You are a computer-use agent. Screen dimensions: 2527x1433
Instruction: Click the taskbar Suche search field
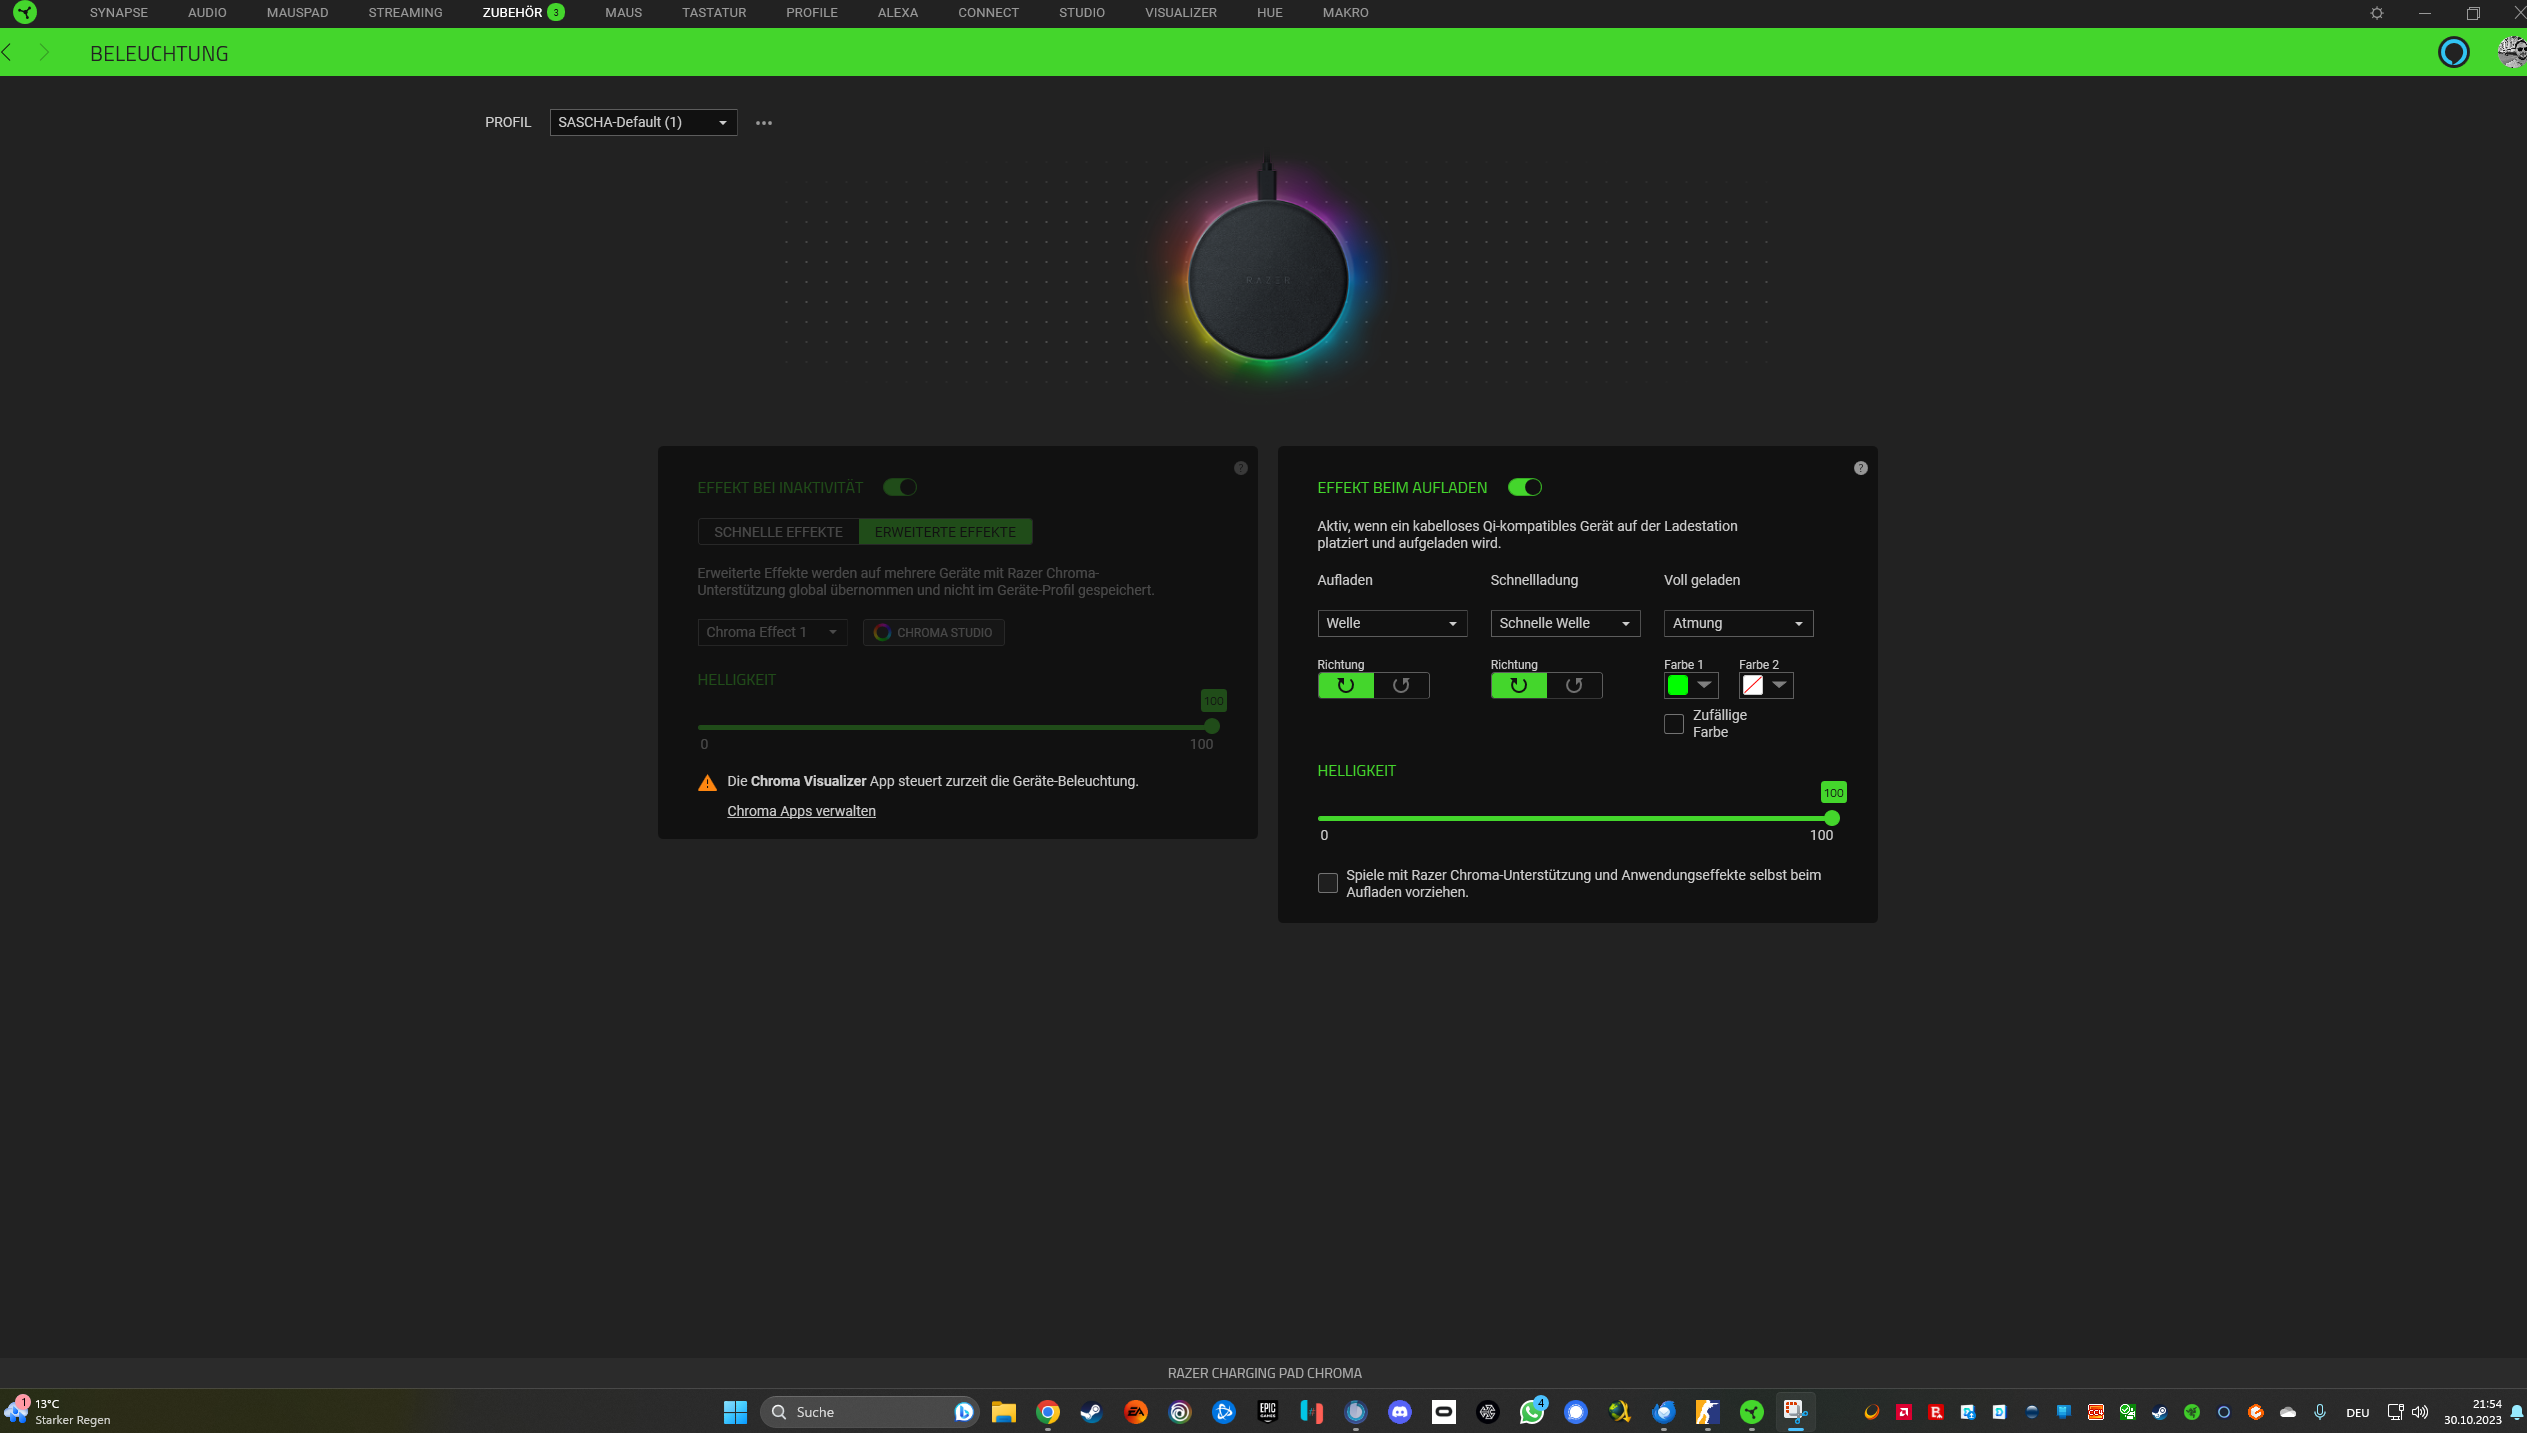coord(868,1412)
